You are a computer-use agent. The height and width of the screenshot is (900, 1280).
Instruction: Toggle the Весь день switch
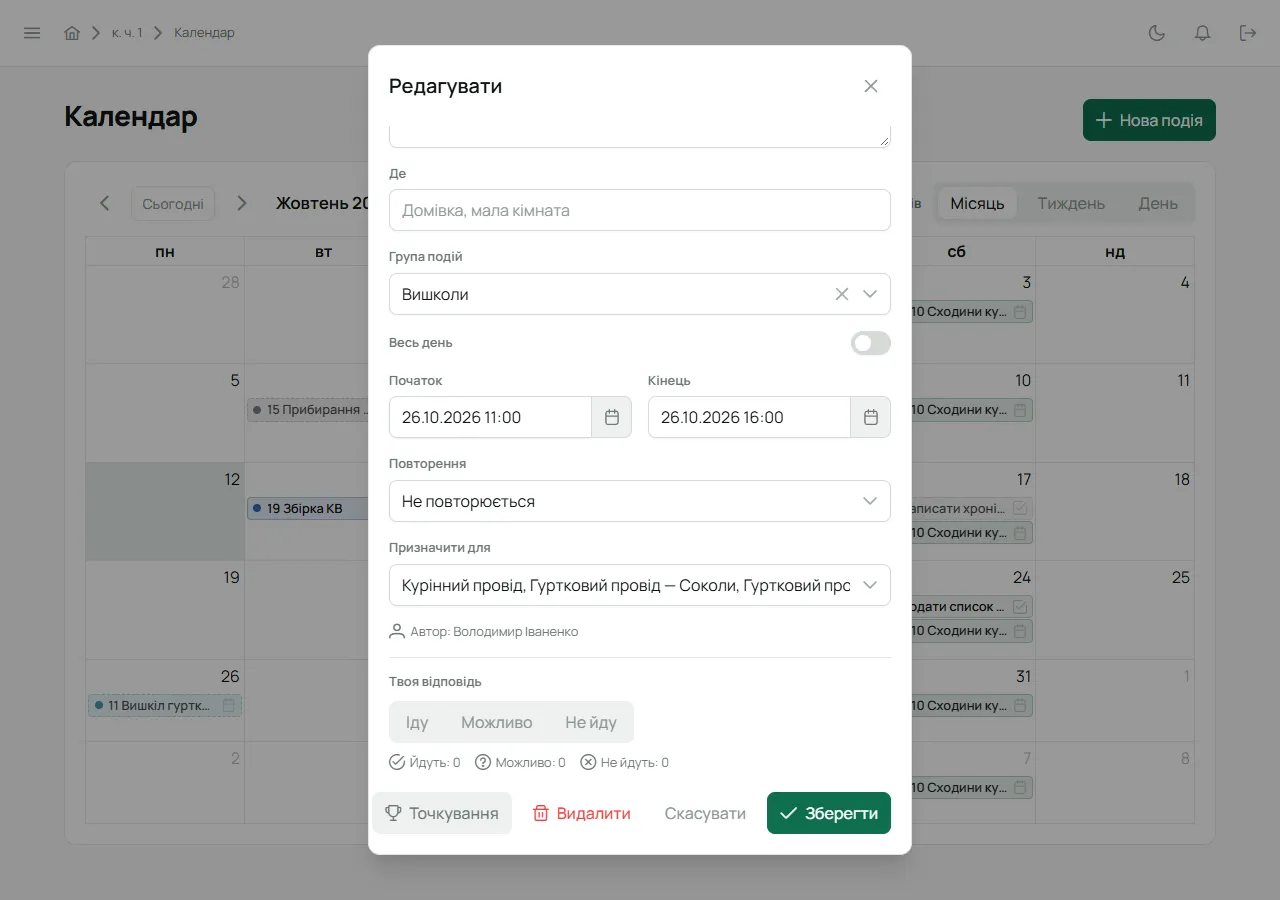[871, 343]
